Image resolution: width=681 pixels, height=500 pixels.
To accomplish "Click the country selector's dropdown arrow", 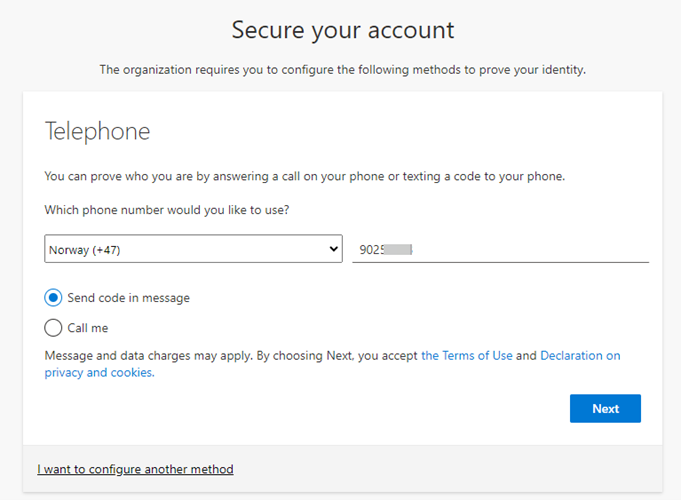I will point(334,249).
